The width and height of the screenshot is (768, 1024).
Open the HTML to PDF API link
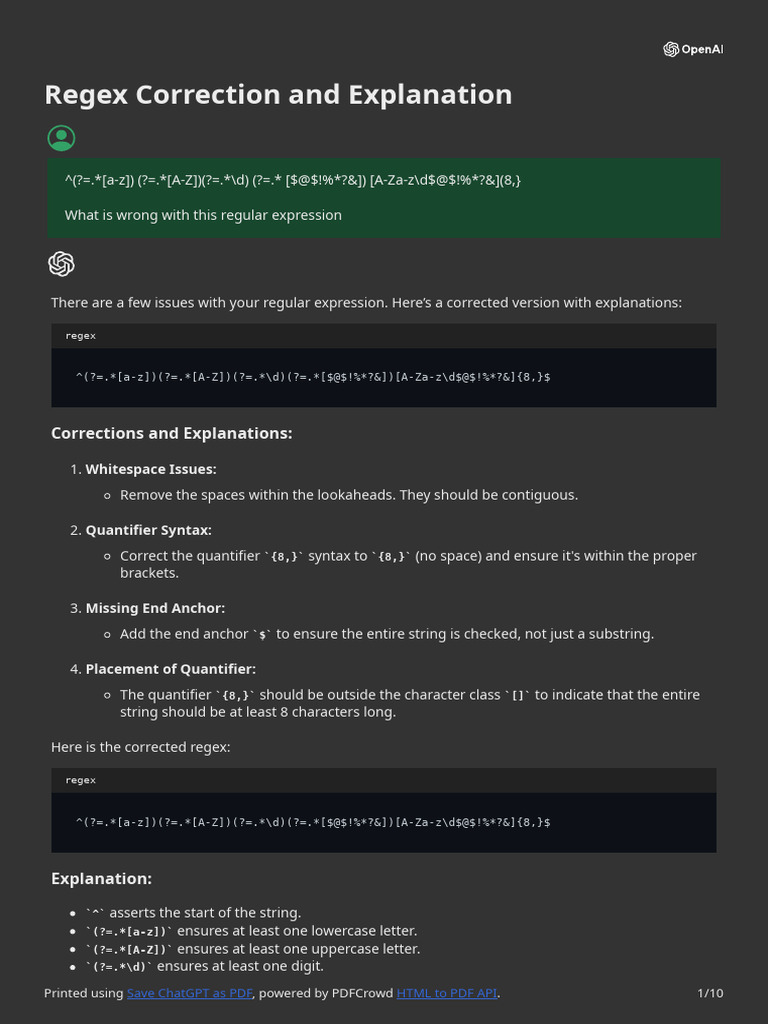point(446,993)
